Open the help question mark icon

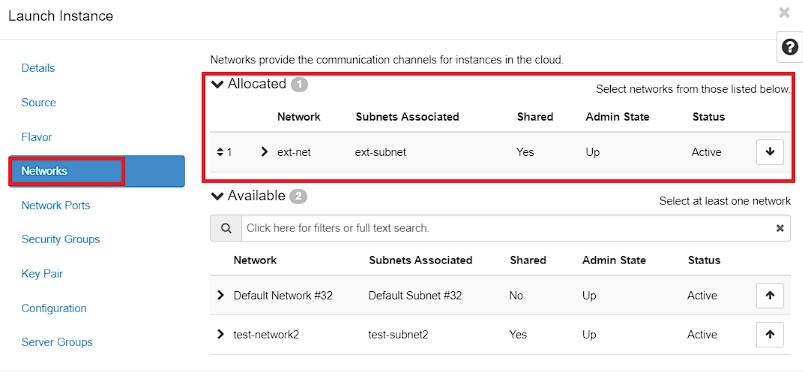790,47
